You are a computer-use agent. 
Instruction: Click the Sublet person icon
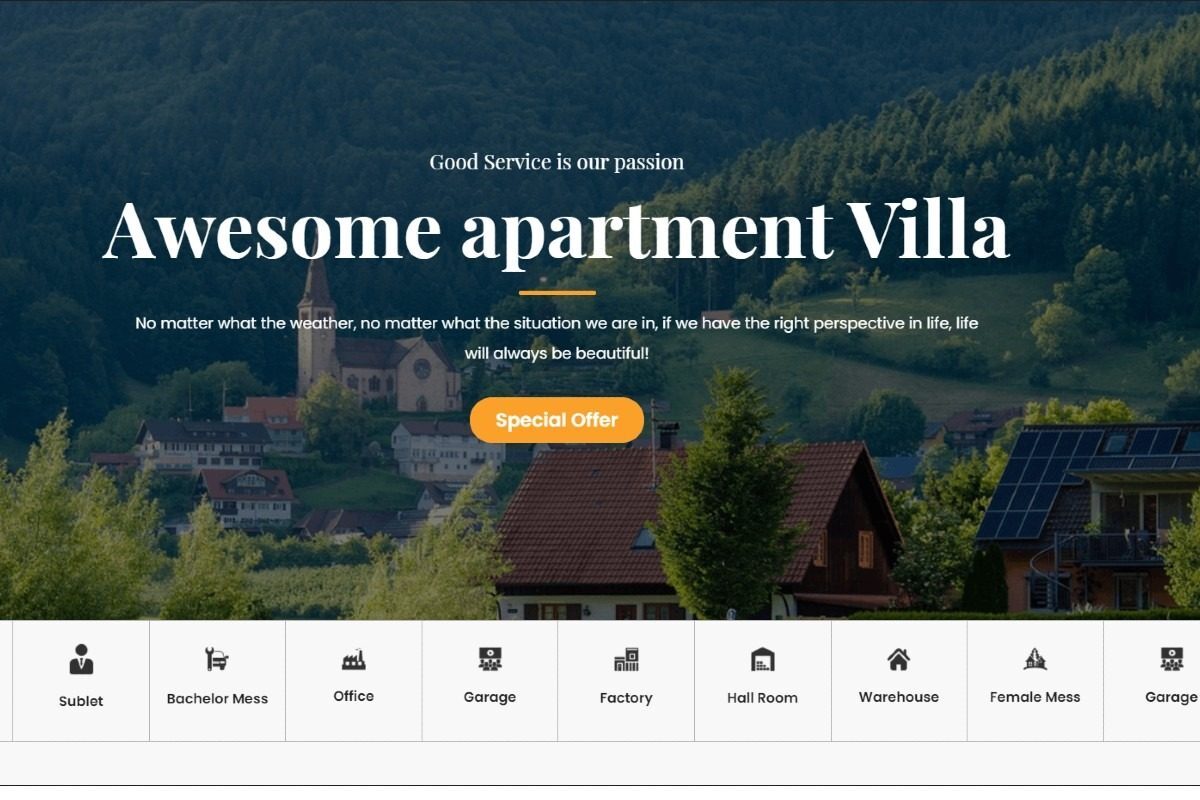click(x=81, y=660)
